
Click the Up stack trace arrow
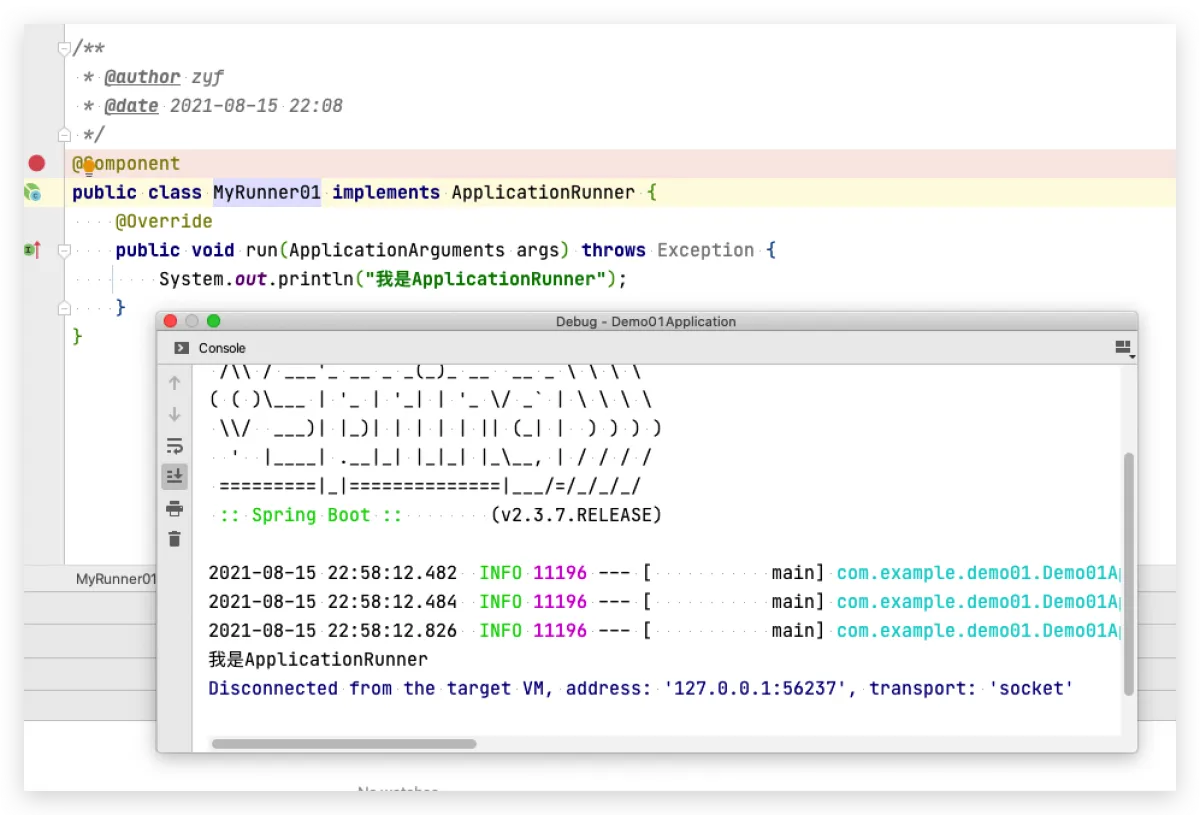point(175,383)
